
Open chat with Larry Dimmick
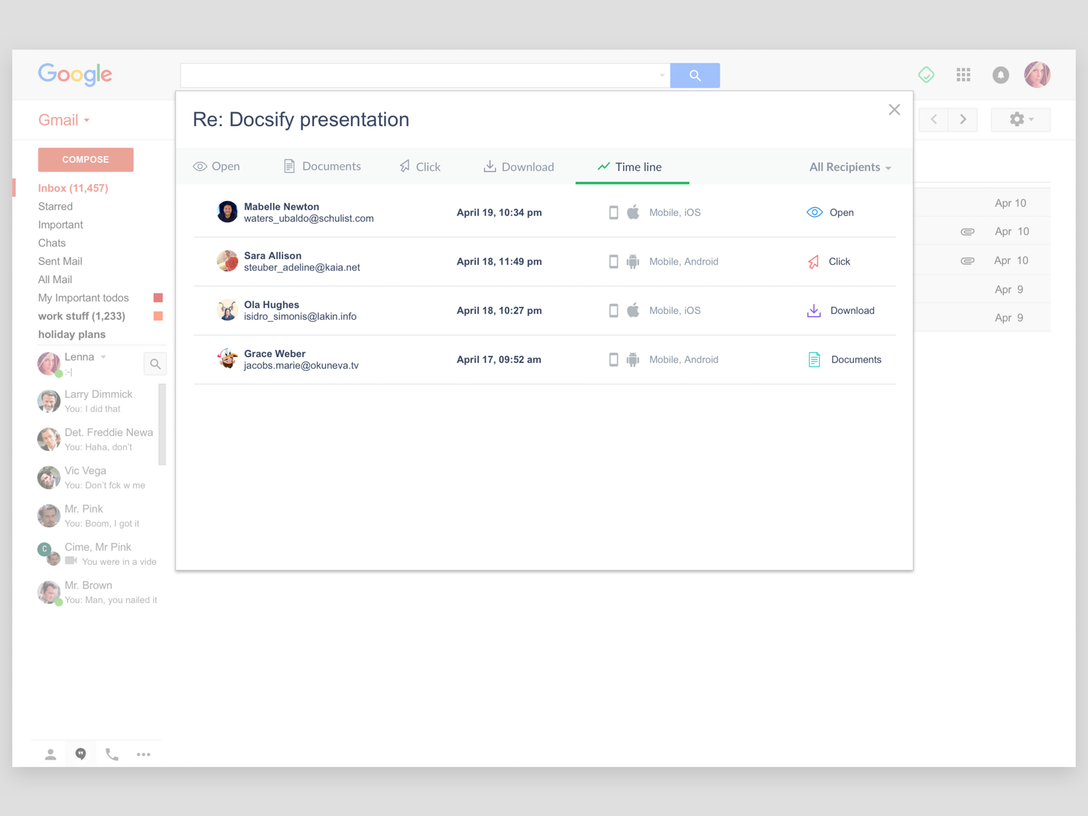[x=97, y=401]
